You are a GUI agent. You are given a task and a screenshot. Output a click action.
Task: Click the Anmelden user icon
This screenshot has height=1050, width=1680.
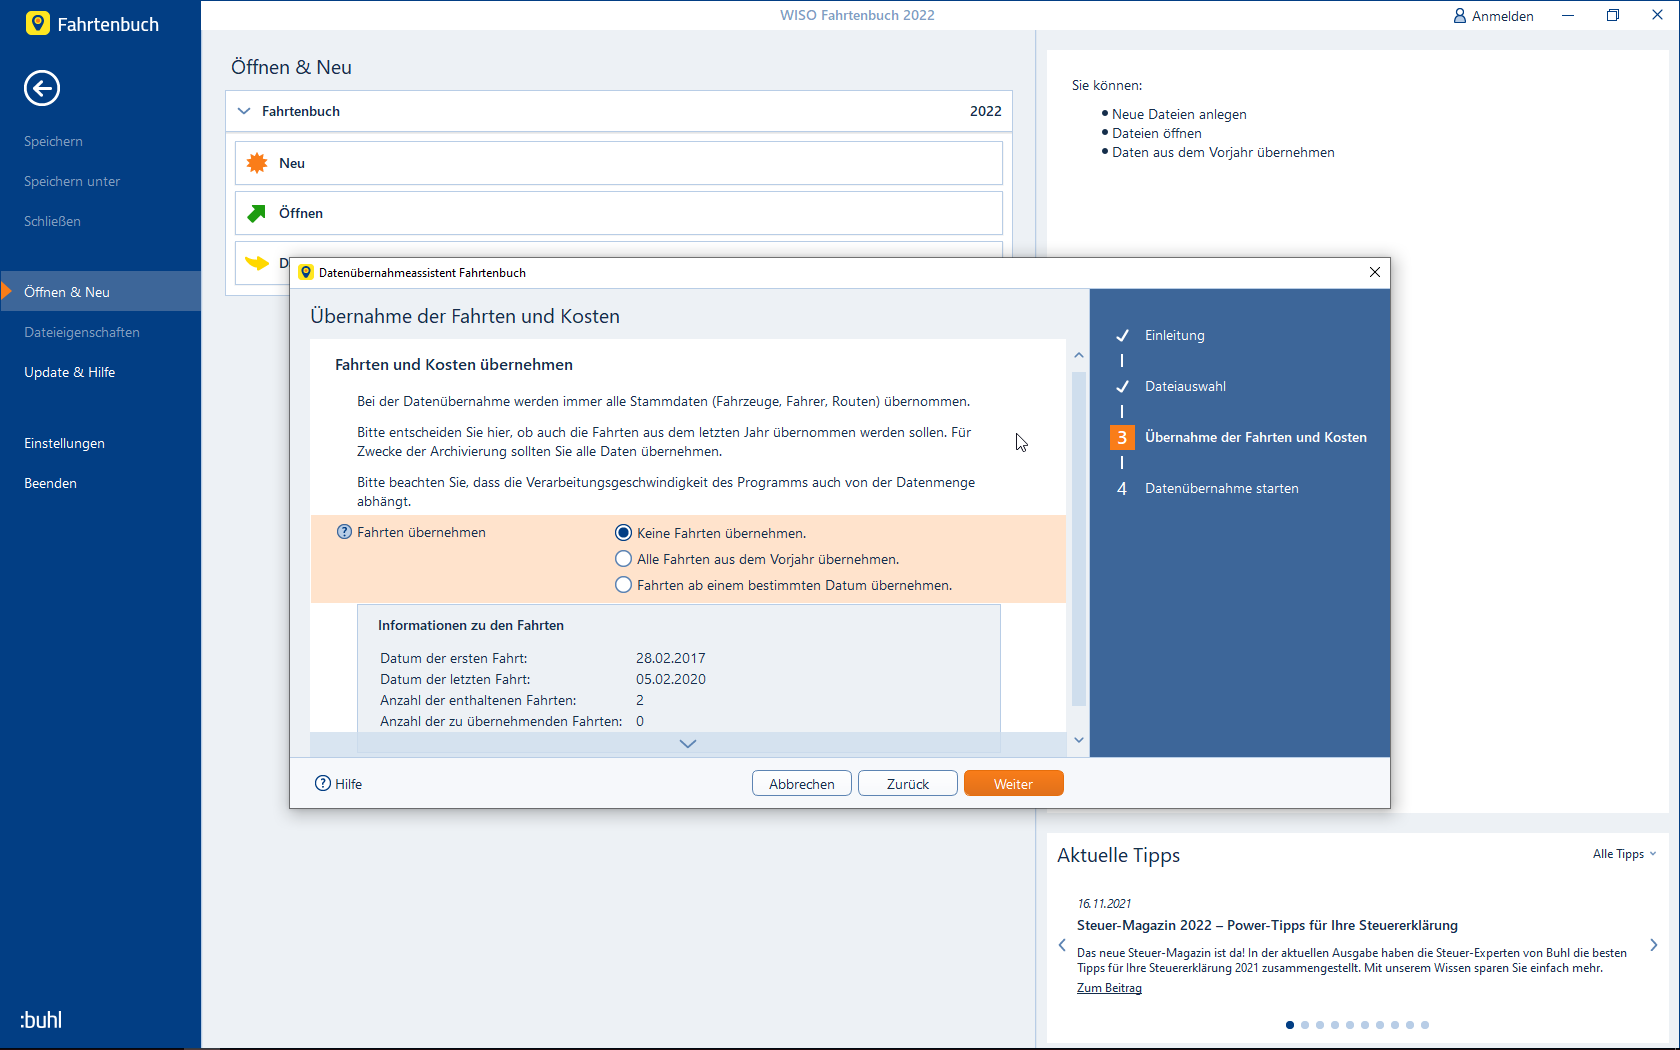[x=1460, y=16]
